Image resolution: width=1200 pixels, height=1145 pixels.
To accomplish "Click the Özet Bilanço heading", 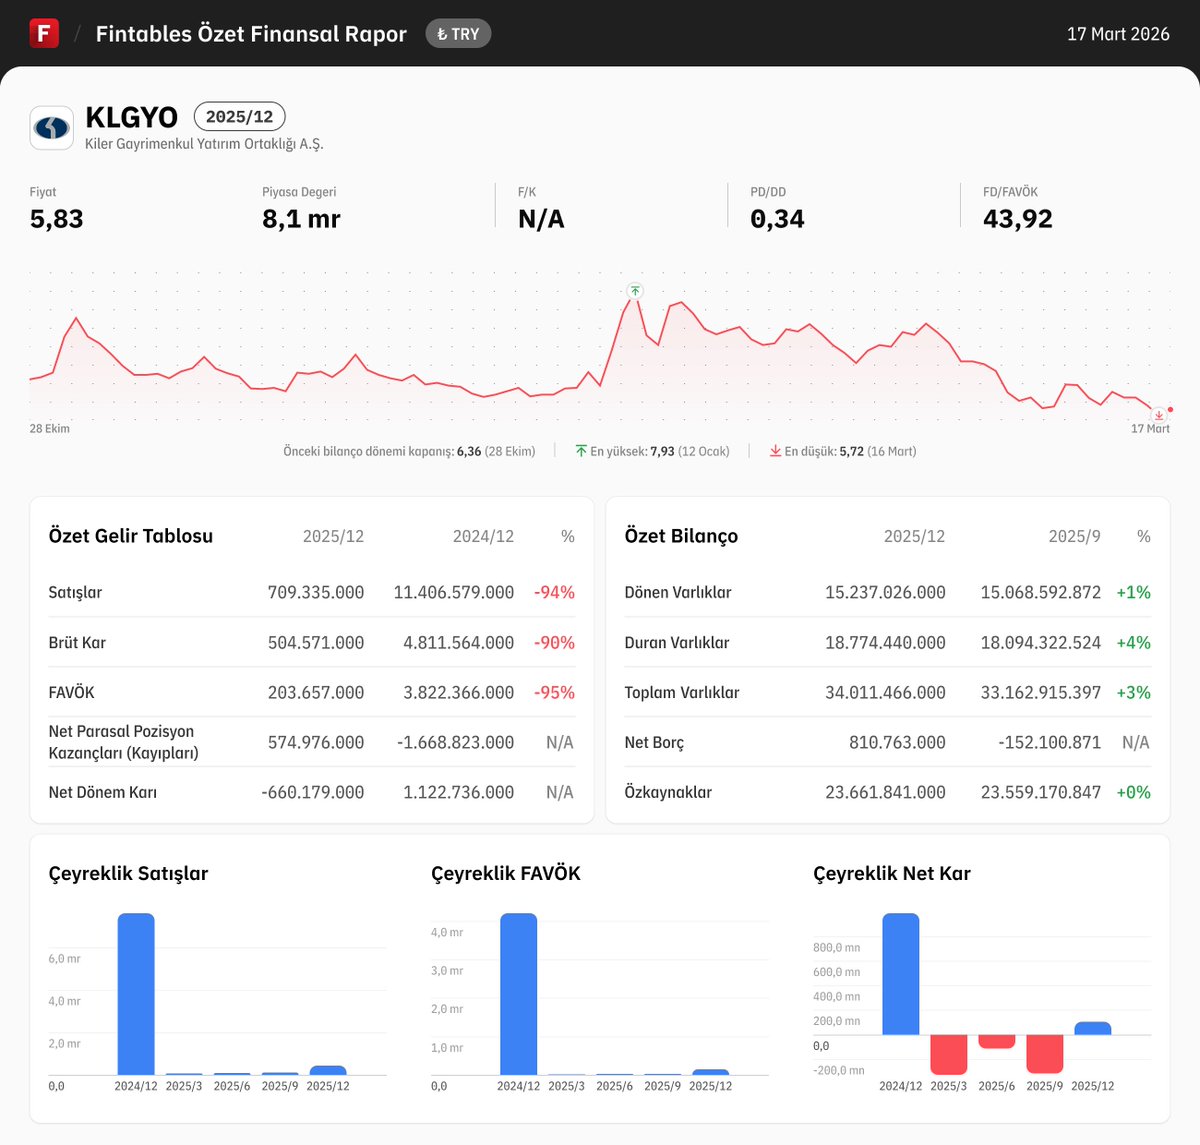I will (x=681, y=536).
